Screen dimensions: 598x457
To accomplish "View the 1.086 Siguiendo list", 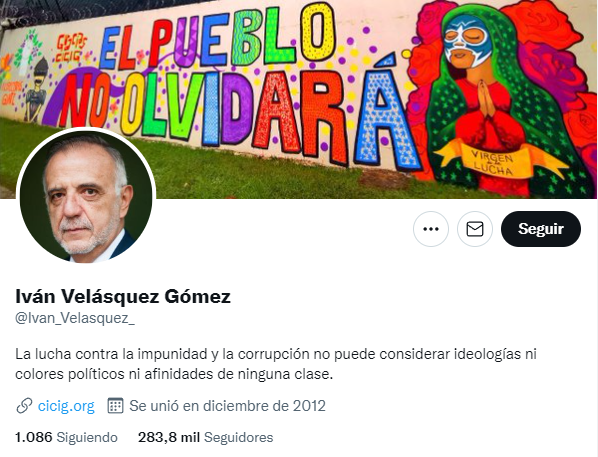I will click(x=66, y=437).
